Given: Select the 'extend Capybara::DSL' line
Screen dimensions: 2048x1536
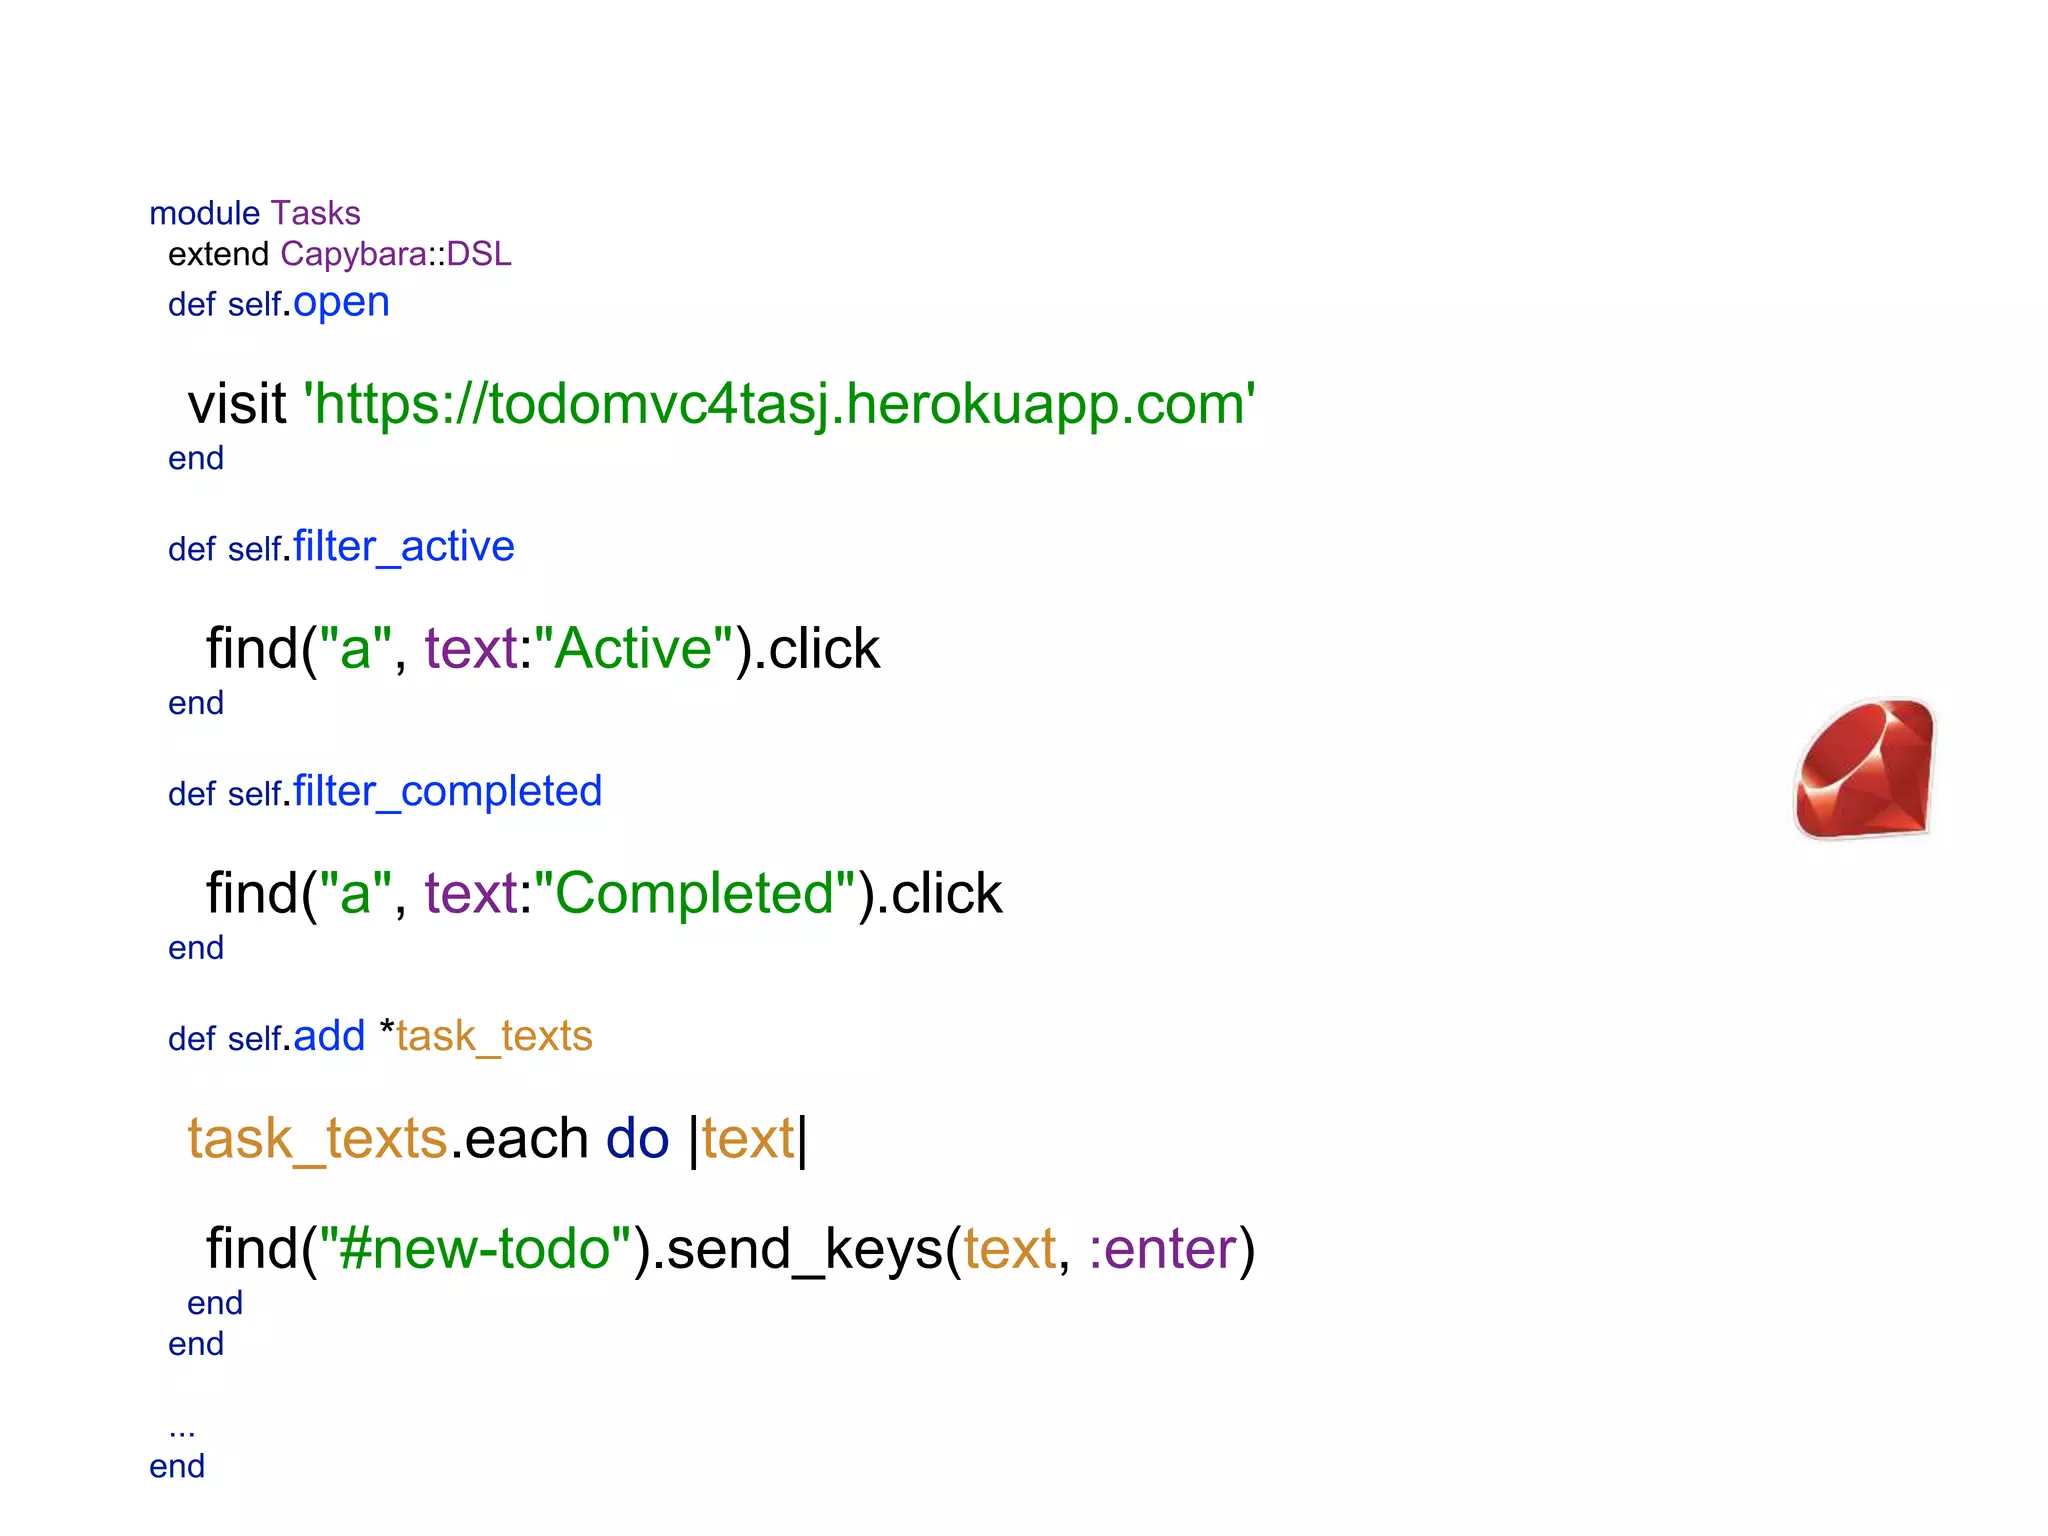Looking at the screenshot, I should click(x=339, y=254).
